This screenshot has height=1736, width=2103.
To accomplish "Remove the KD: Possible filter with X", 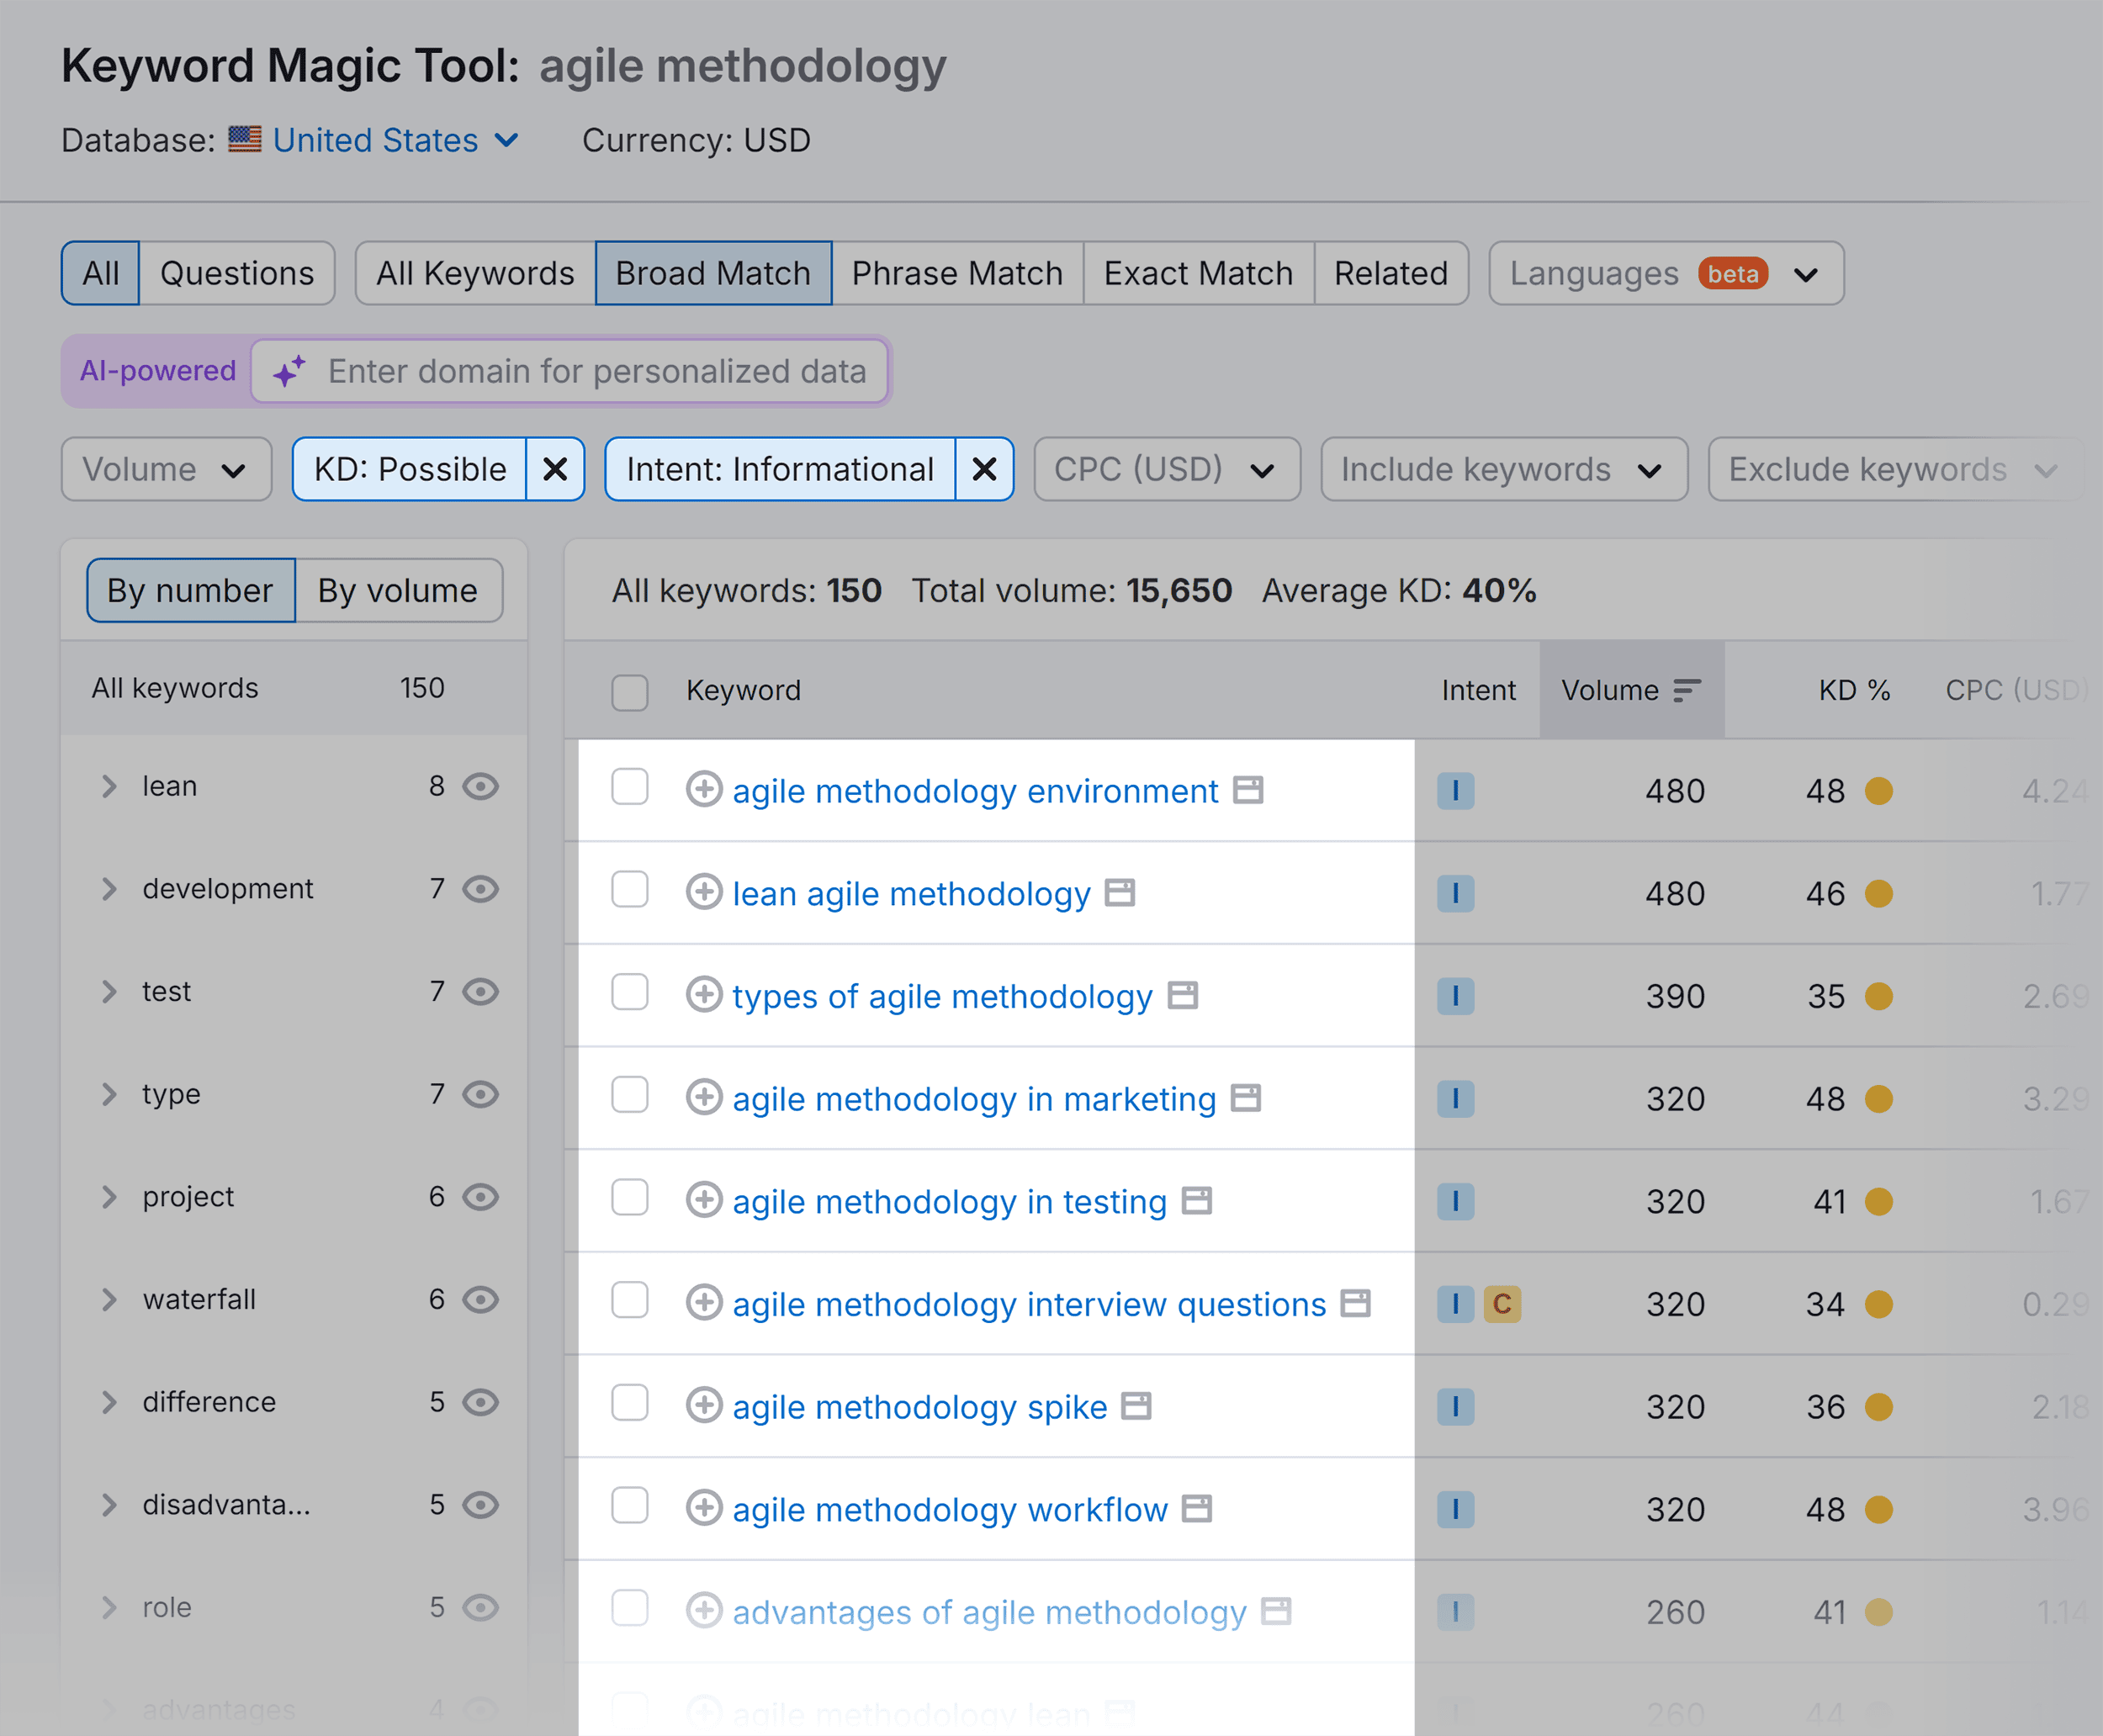I will click(555, 469).
